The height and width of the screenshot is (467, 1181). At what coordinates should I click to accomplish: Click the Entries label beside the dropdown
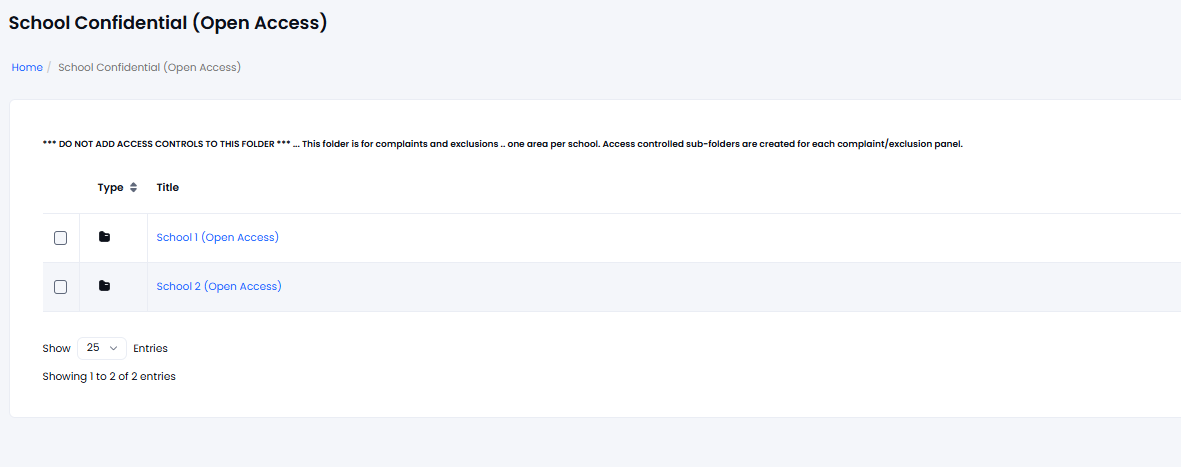tap(151, 348)
